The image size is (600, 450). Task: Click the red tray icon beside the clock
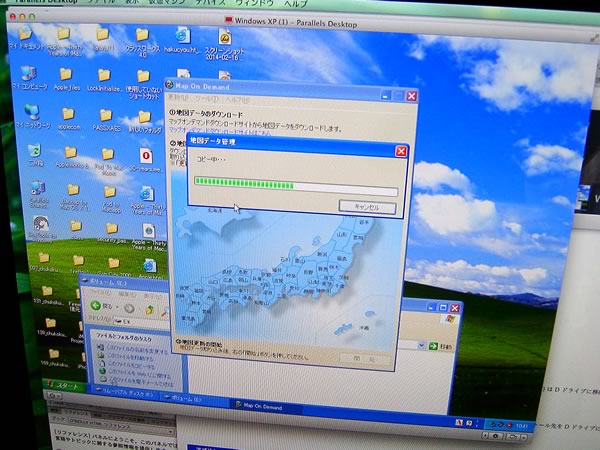[x=509, y=424]
